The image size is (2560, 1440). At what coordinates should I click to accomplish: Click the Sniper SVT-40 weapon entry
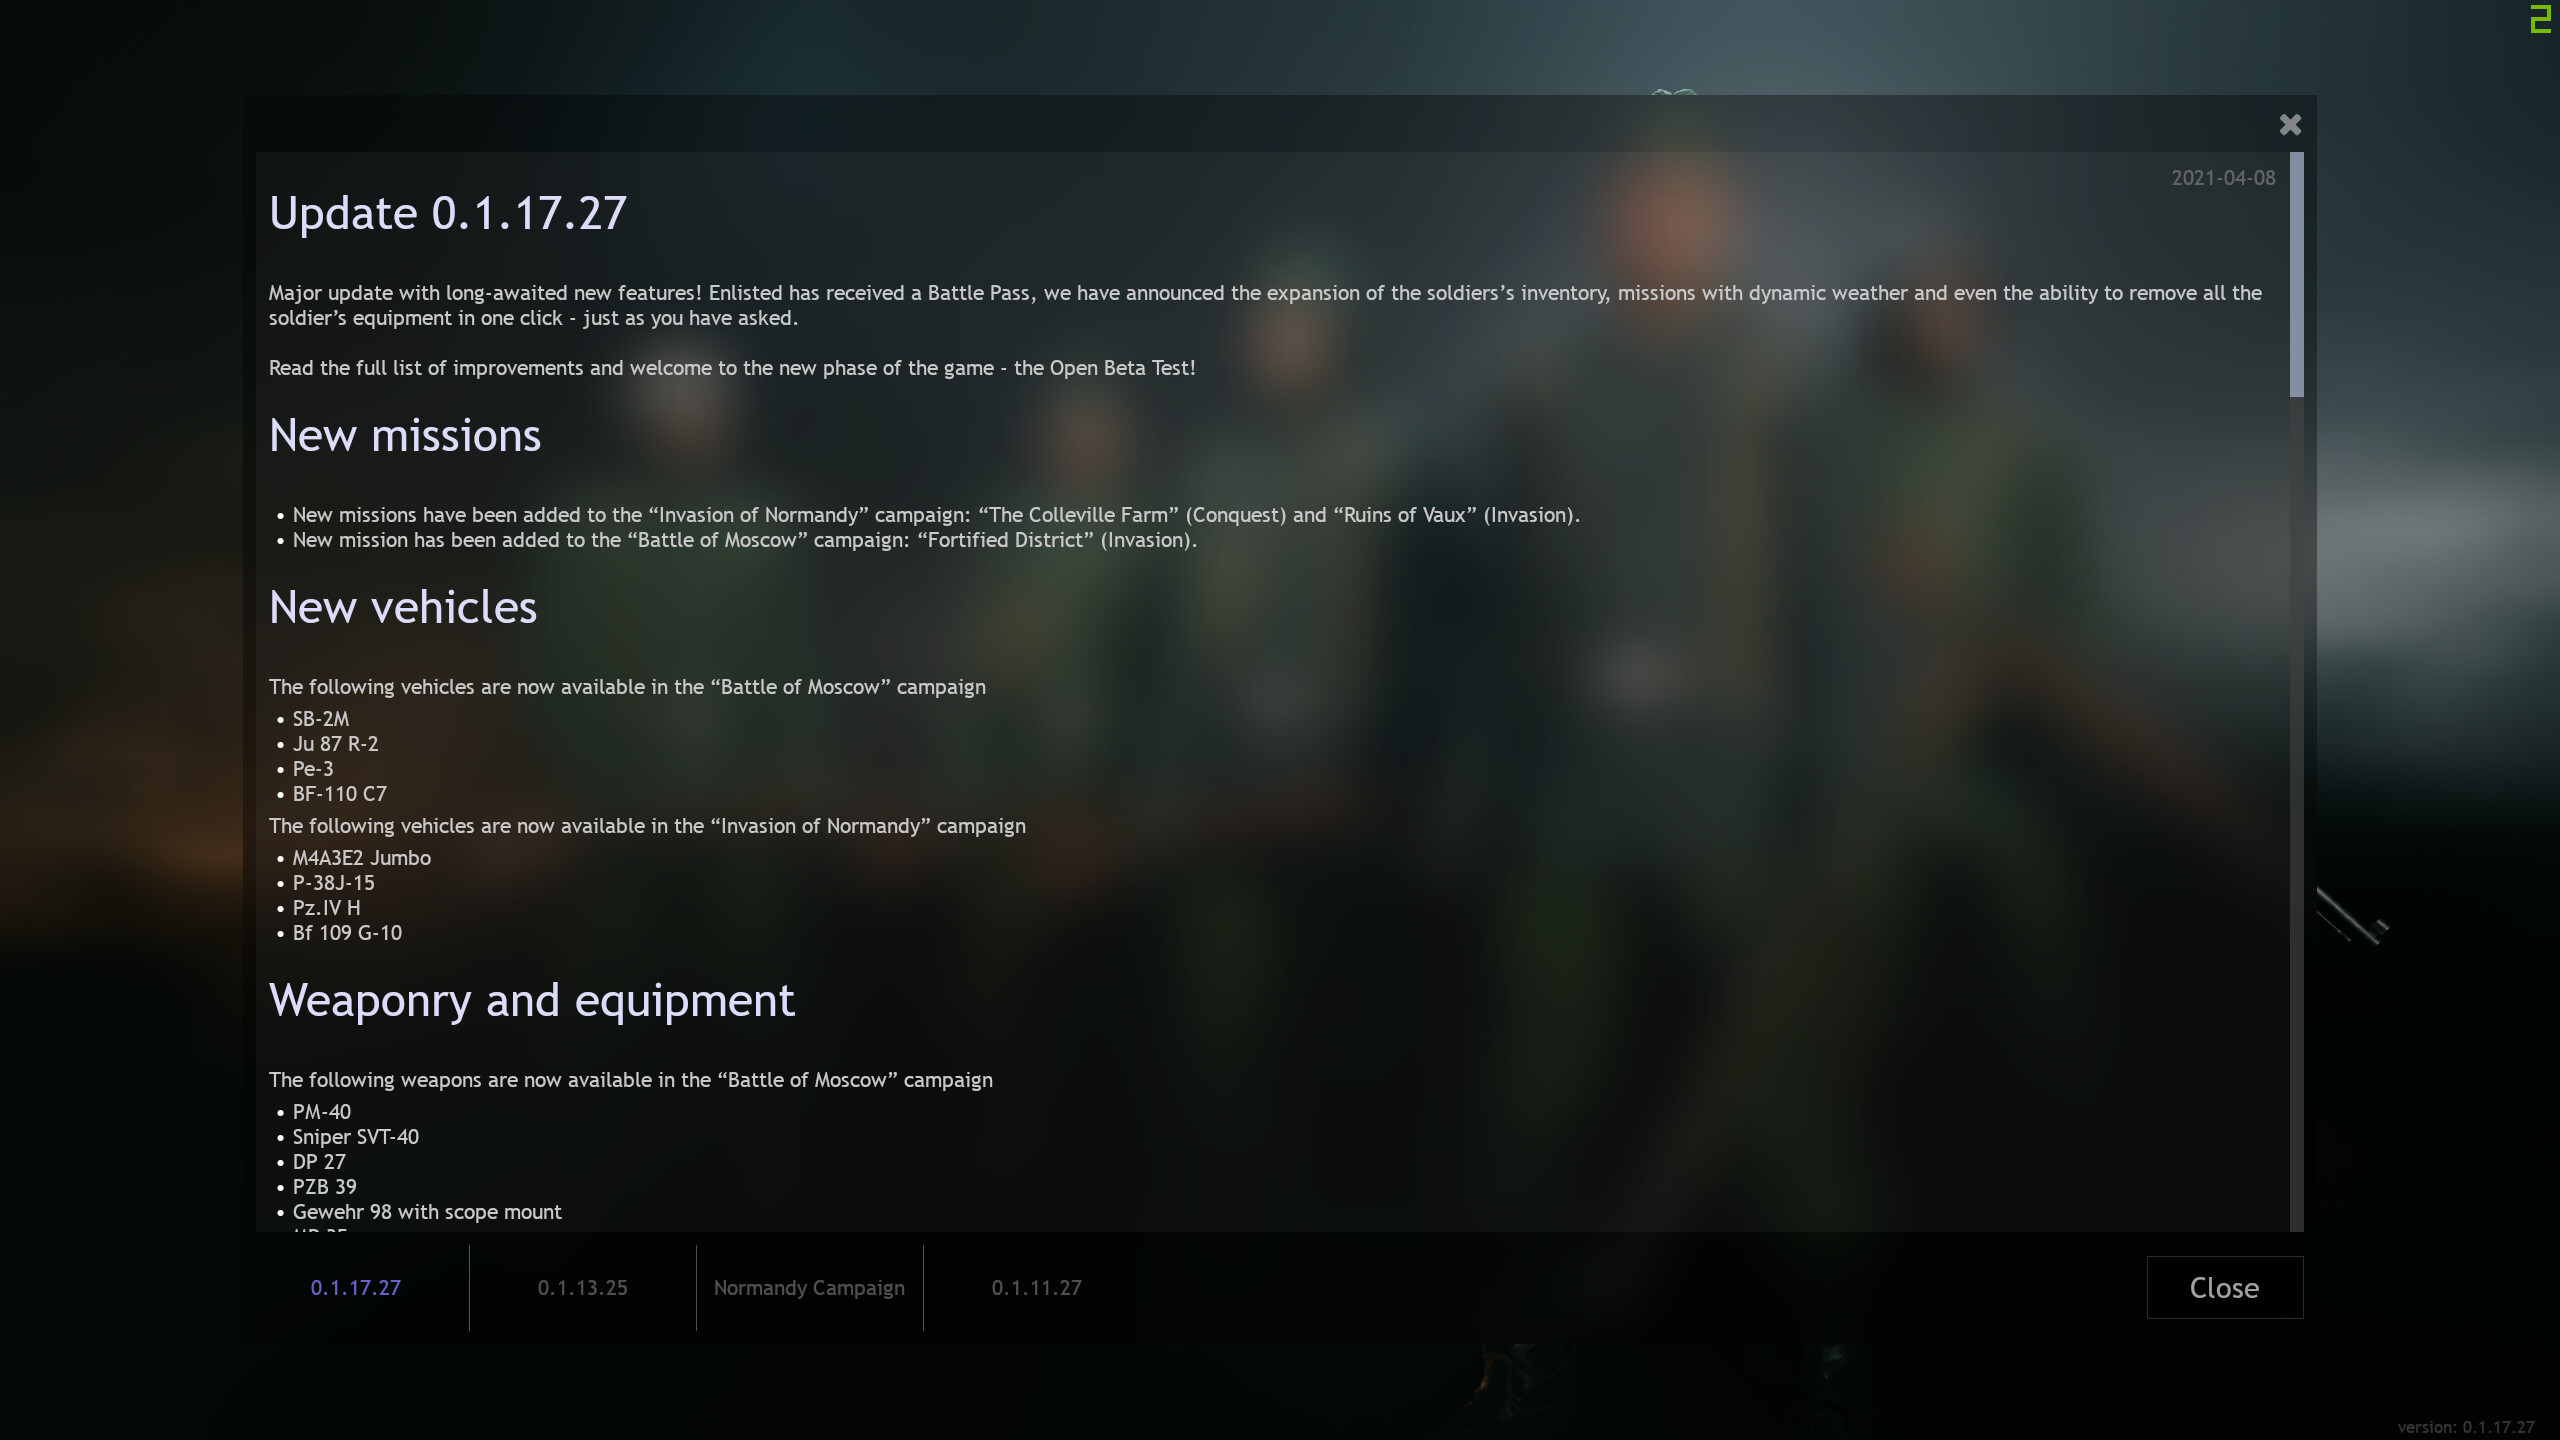pyautogui.click(x=355, y=1137)
